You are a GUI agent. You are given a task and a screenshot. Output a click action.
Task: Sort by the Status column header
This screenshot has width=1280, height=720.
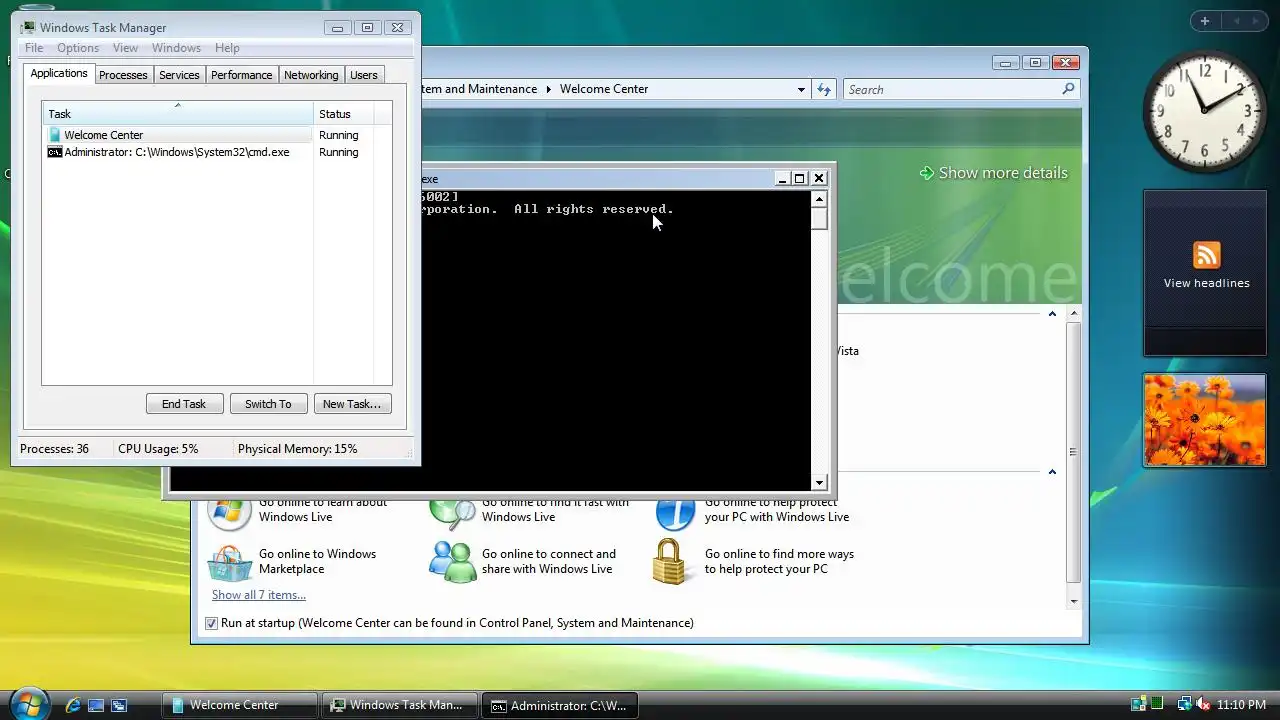pyautogui.click(x=345, y=113)
